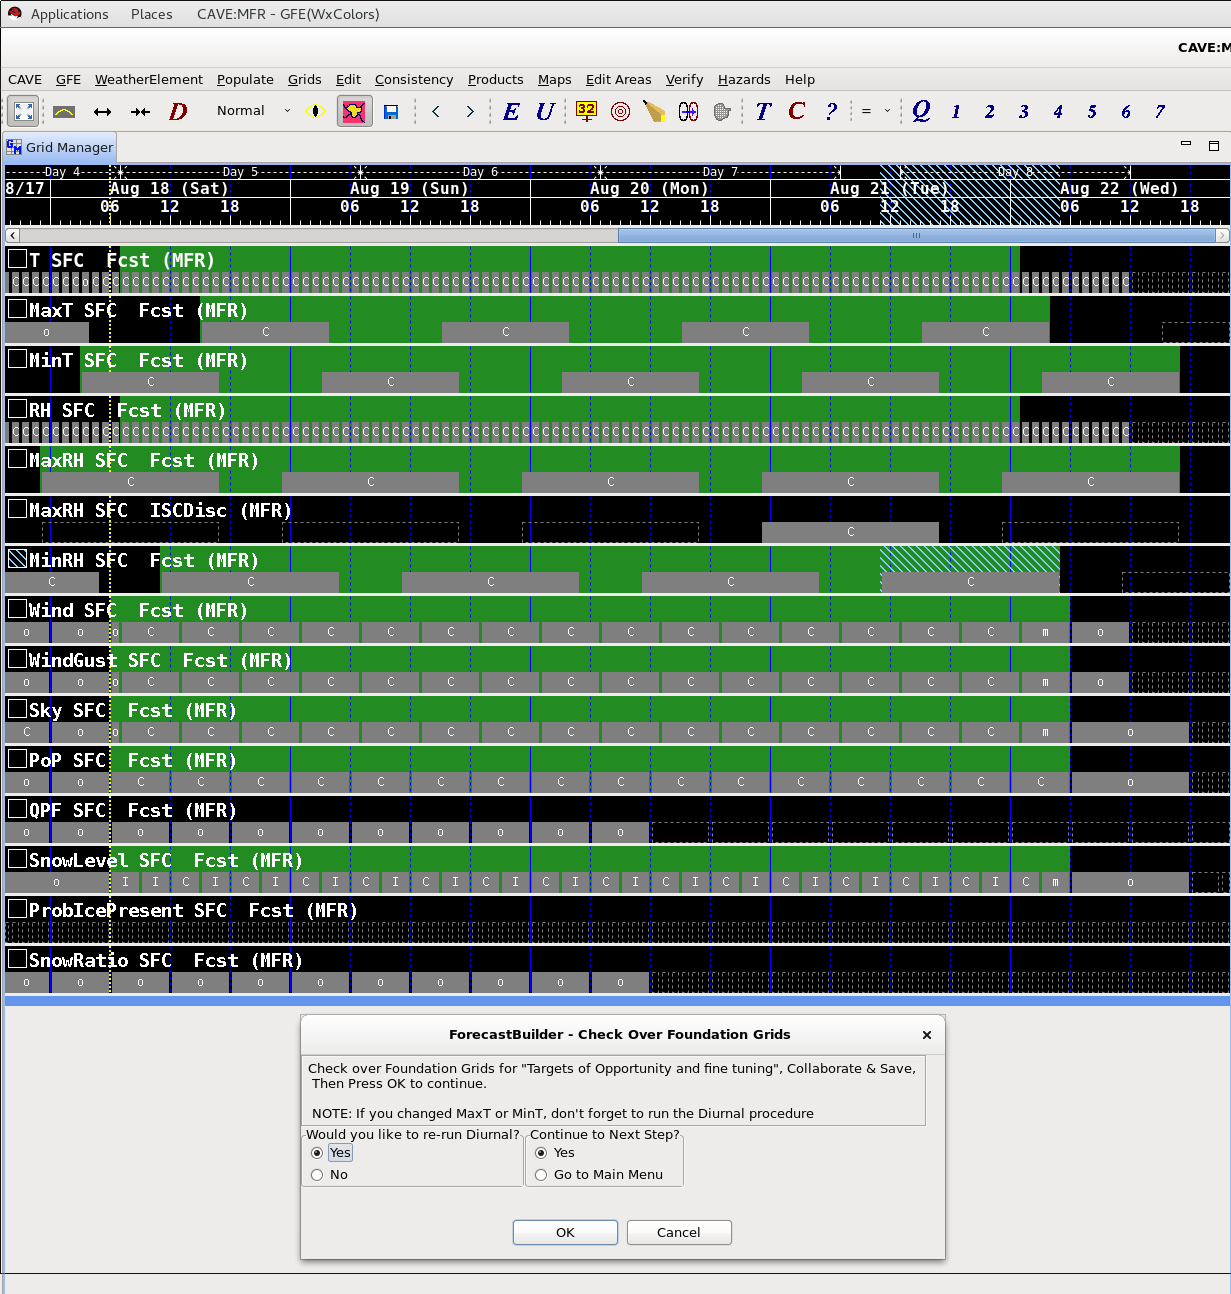Viewport: 1231px width, 1294px height.
Task: Select the yellow pencil tool
Action: [x=654, y=111]
